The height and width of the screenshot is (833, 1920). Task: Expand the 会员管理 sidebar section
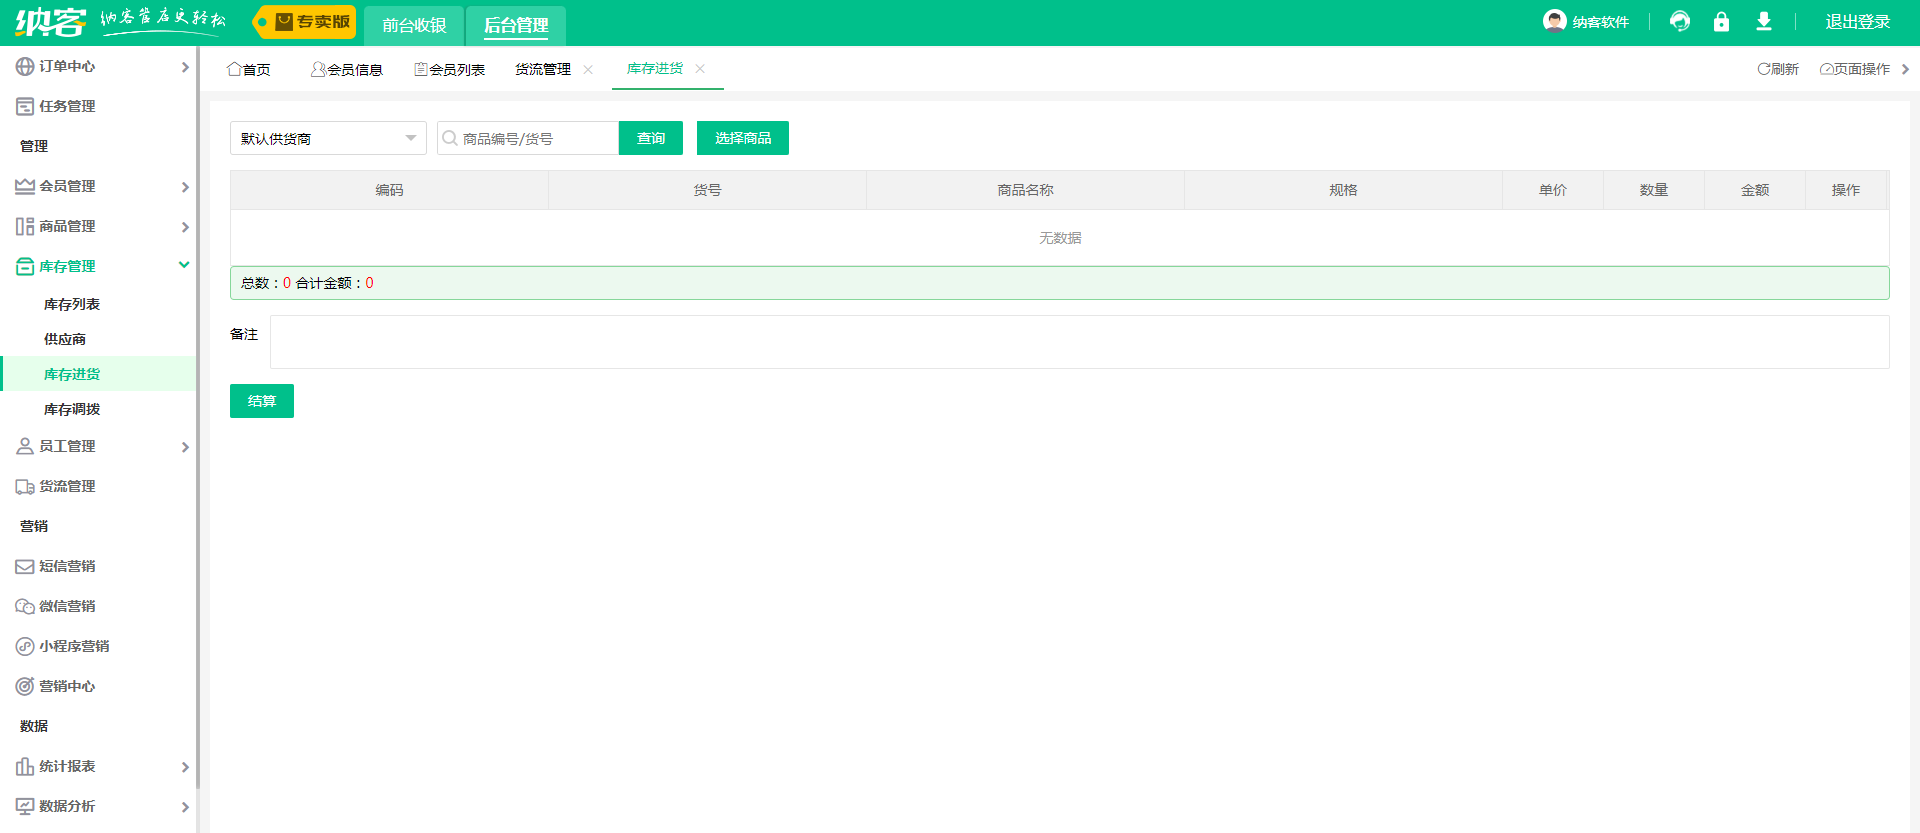100,186
